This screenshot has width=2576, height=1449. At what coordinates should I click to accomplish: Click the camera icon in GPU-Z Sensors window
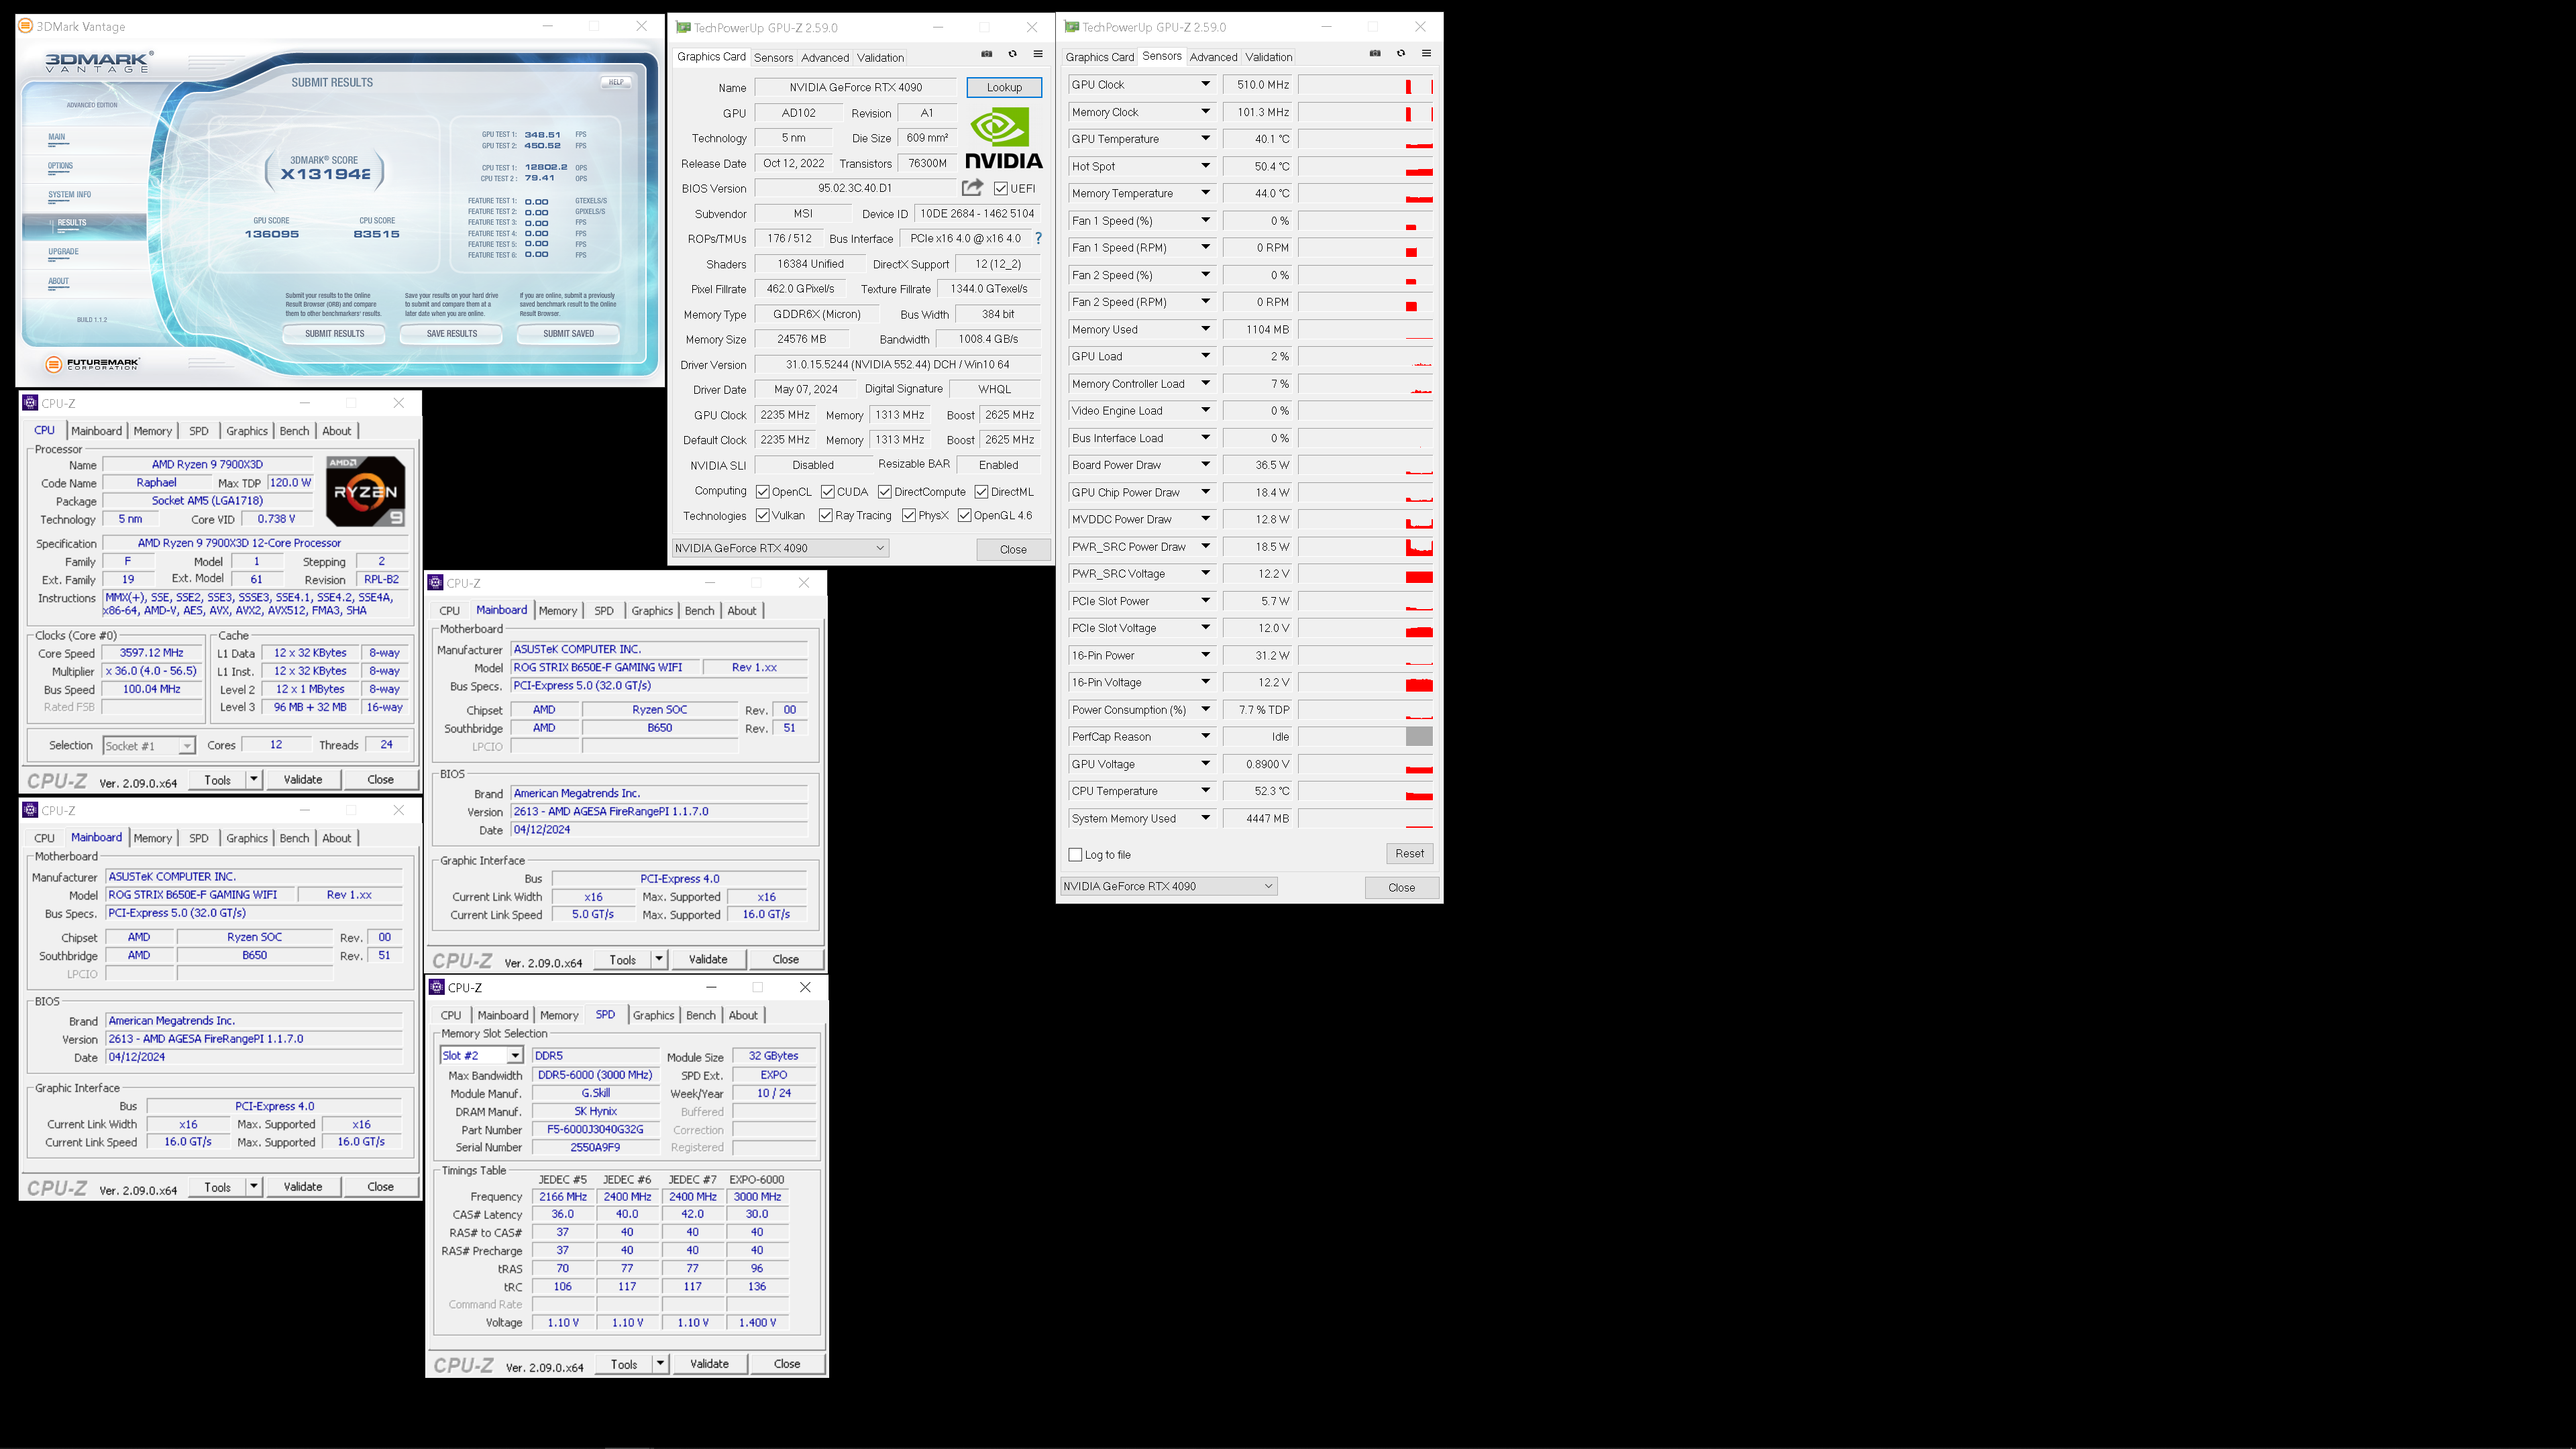(x=1375, y=53)
